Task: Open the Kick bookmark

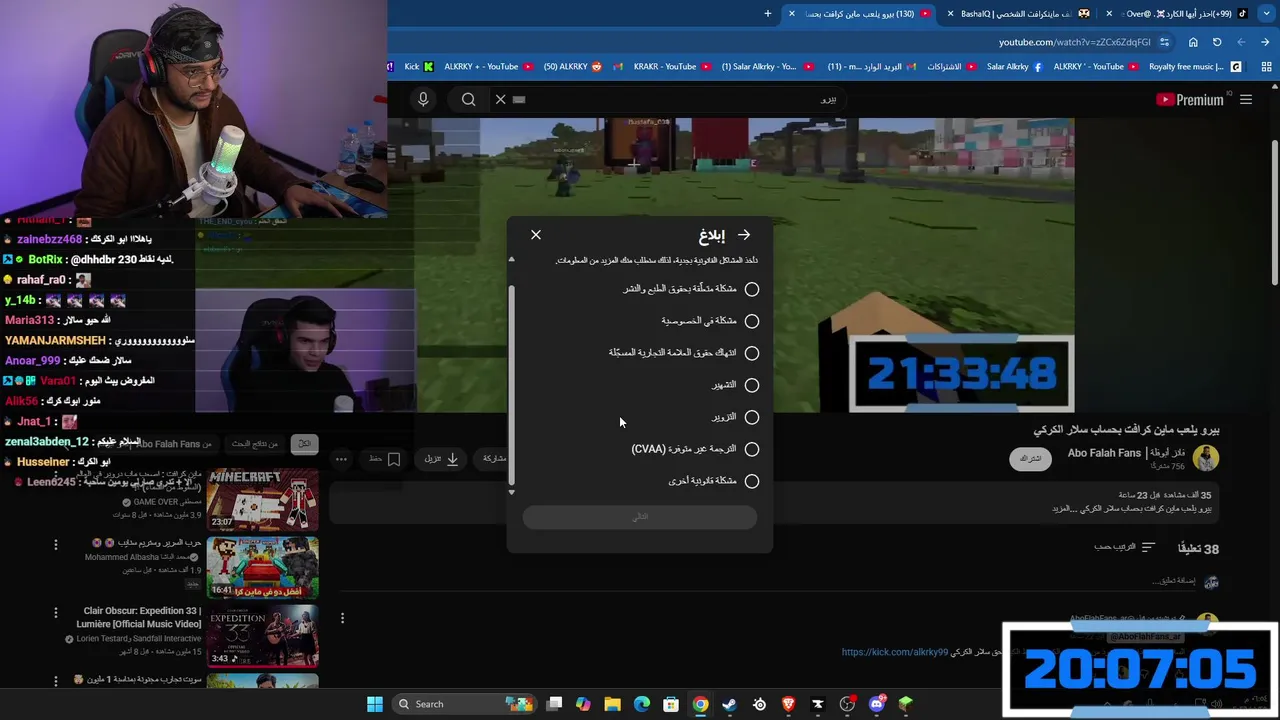Action: [x=419, y=67]
